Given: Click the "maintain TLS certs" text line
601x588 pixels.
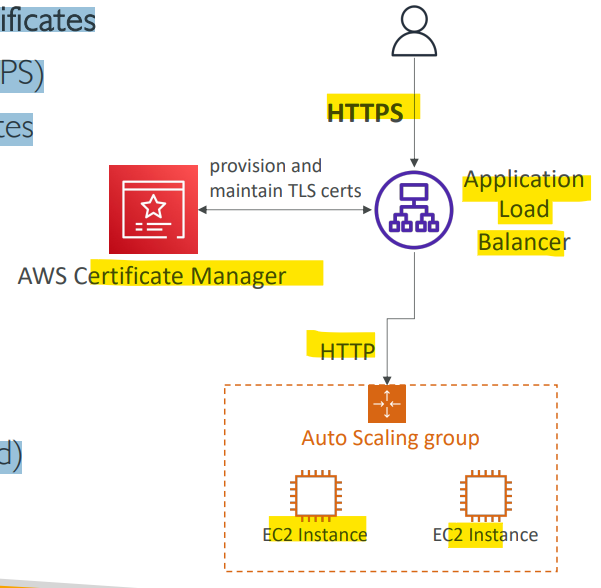Looking at the screenshot, I should [x=286, y=191].
